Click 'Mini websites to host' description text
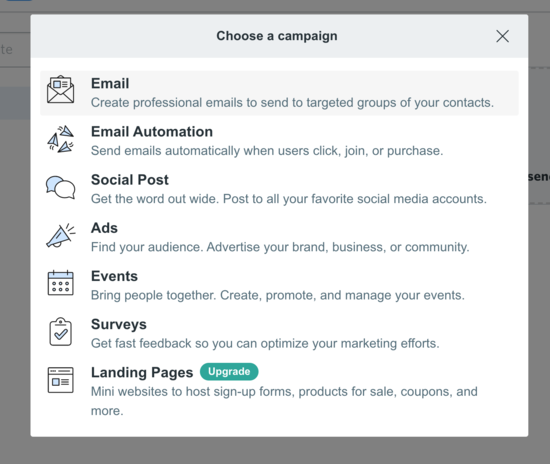The image size is (550, 464). [284, 401]
